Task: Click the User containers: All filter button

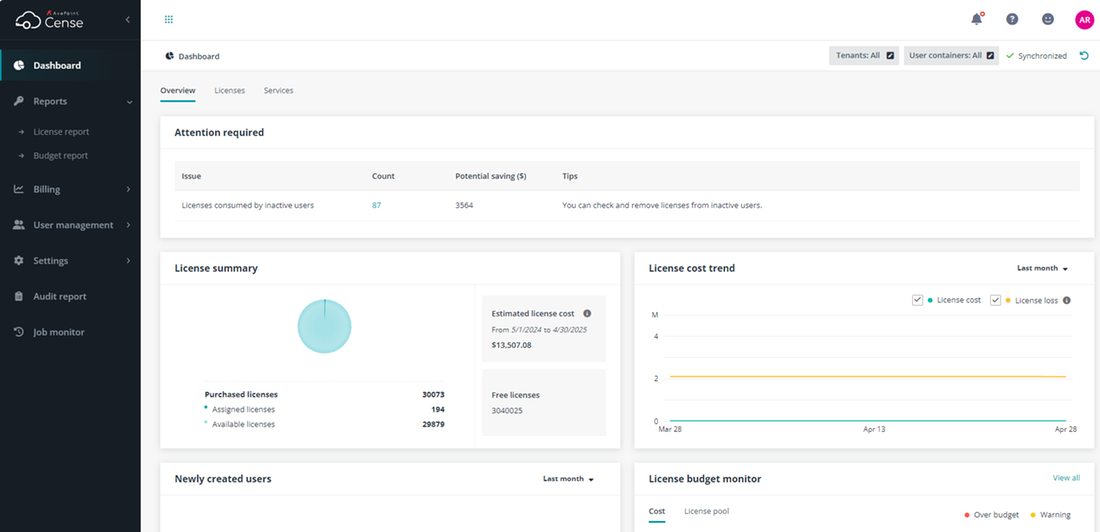Action: point(951,56)
